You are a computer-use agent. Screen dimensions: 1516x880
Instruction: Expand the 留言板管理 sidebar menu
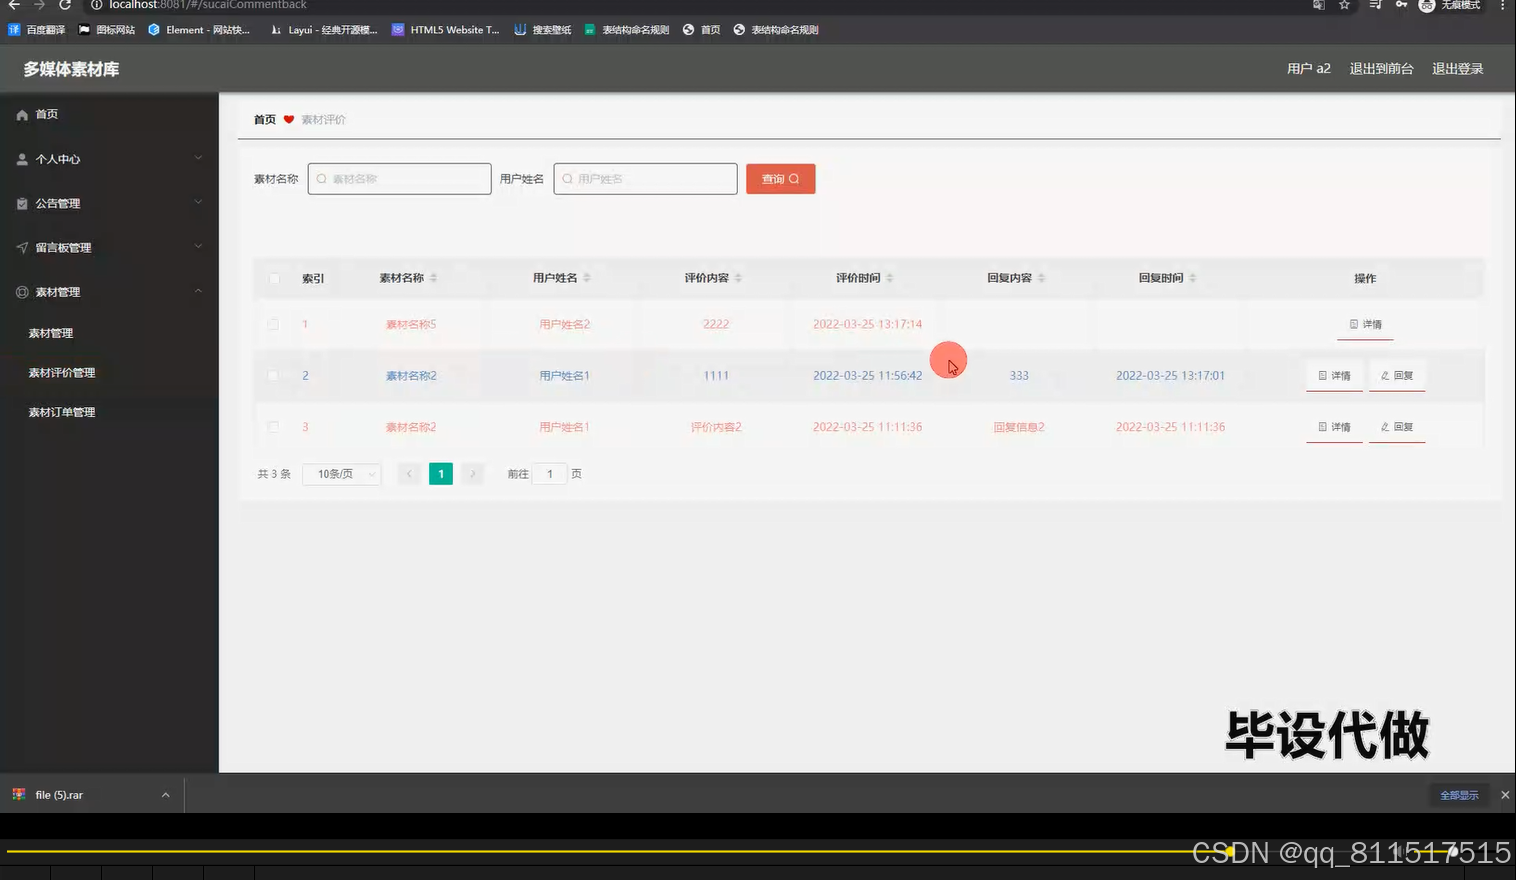pyautogui.click(x=109, y=247)
